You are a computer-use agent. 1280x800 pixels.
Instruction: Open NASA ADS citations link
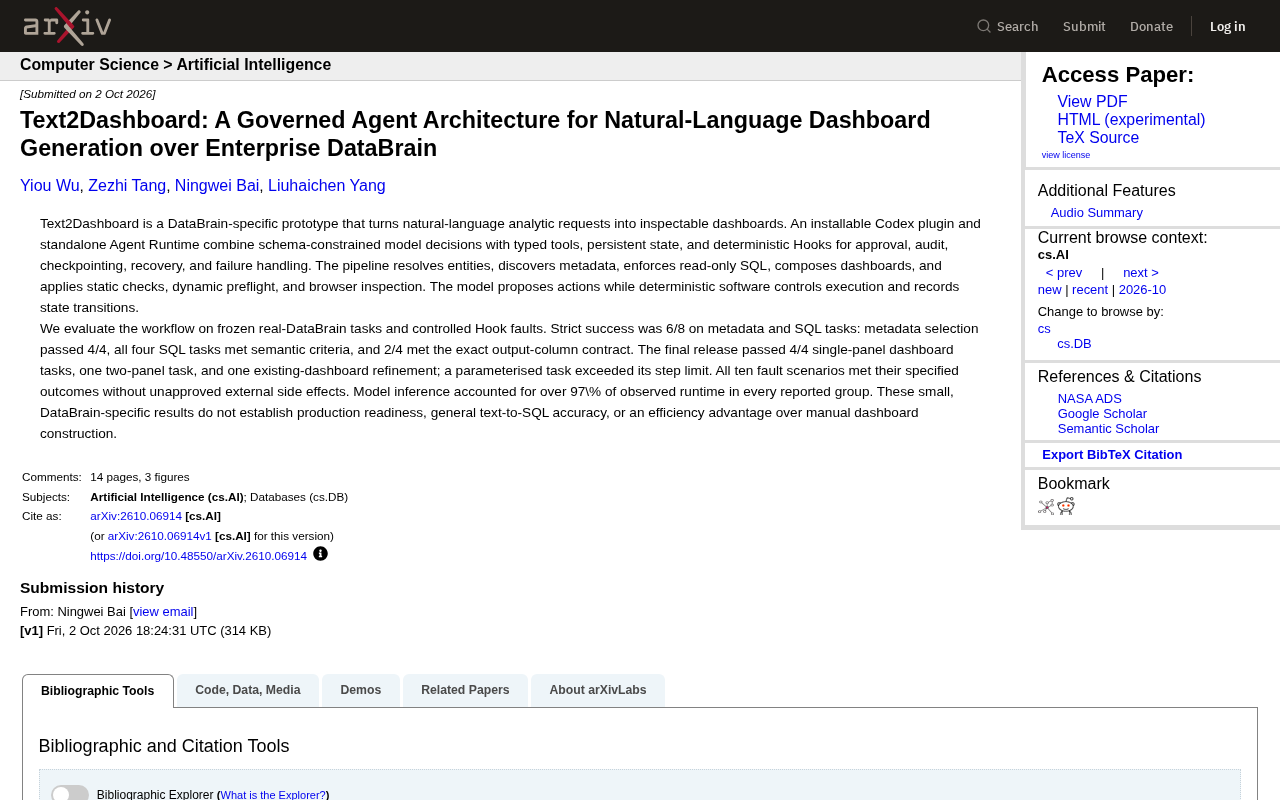1090,399
